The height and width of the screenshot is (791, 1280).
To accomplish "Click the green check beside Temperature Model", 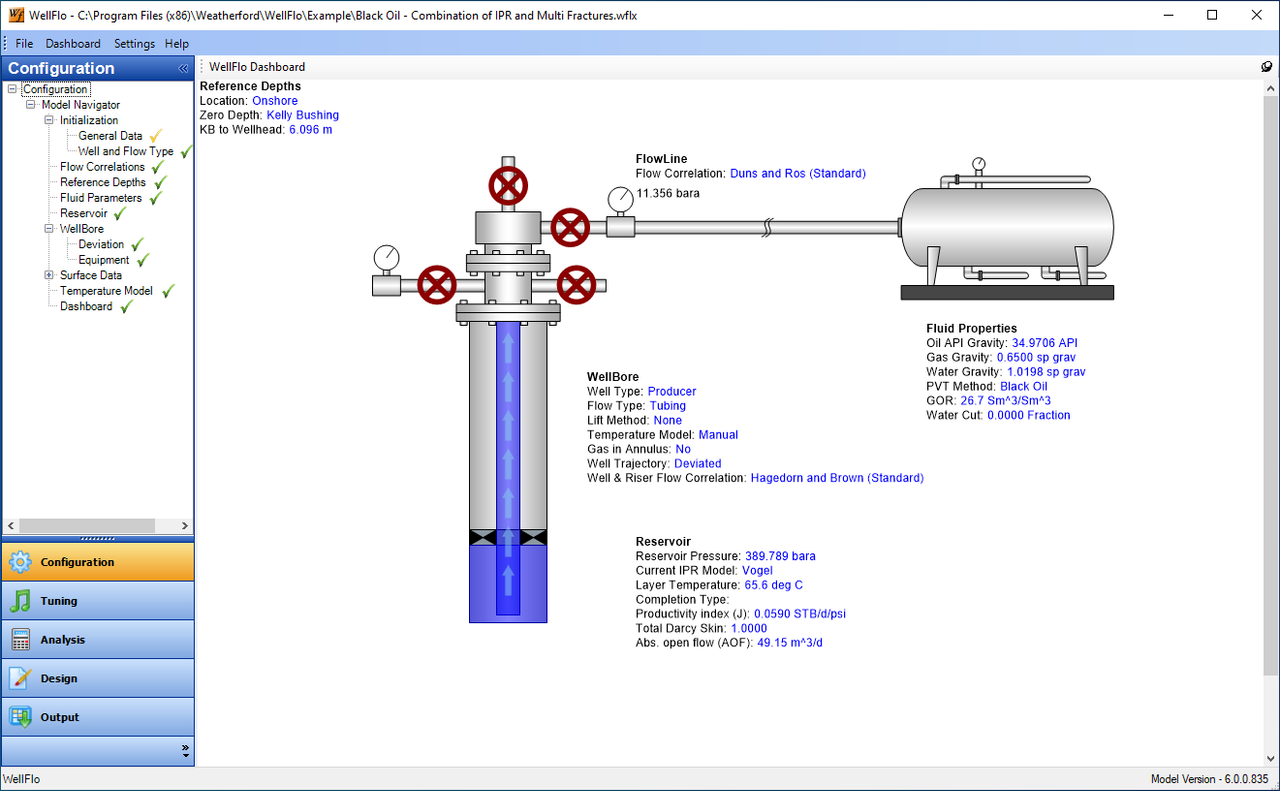I will tap(168, 291).
